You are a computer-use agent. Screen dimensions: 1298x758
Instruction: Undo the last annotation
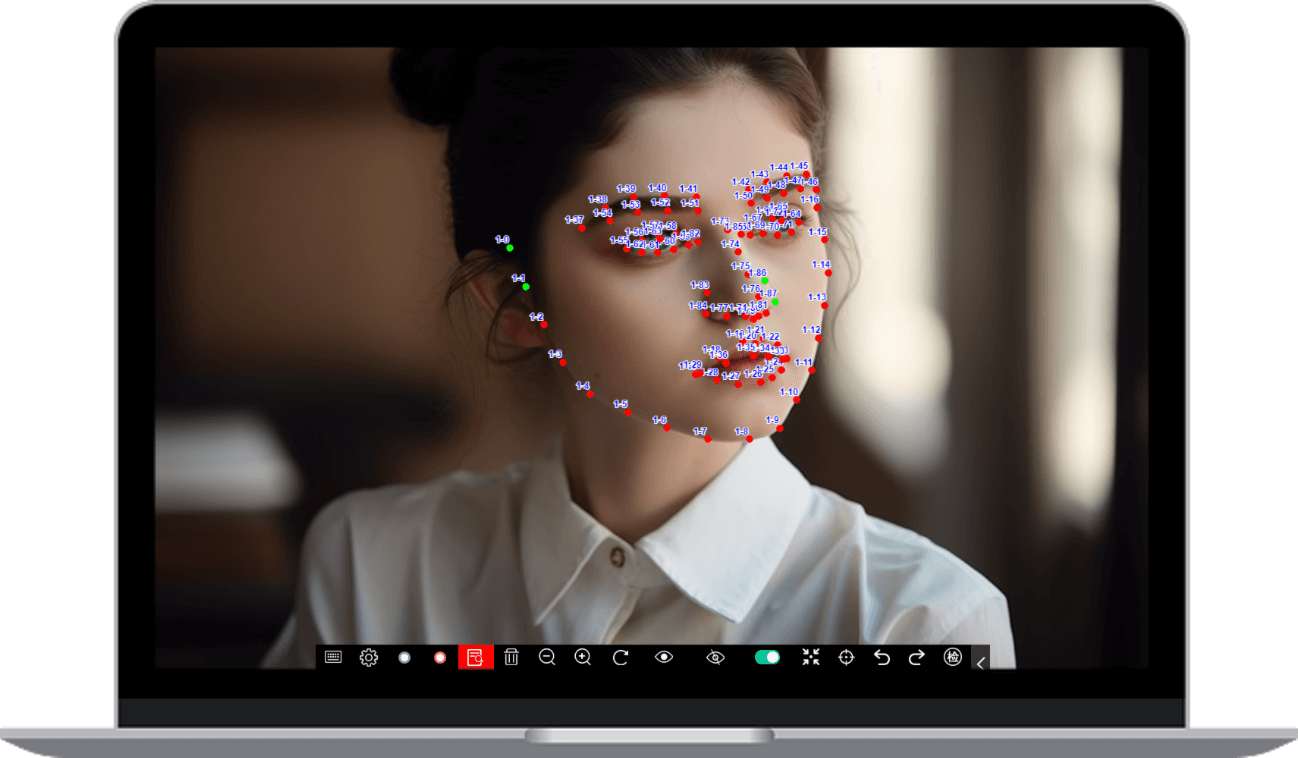click(x=880, y=657)
